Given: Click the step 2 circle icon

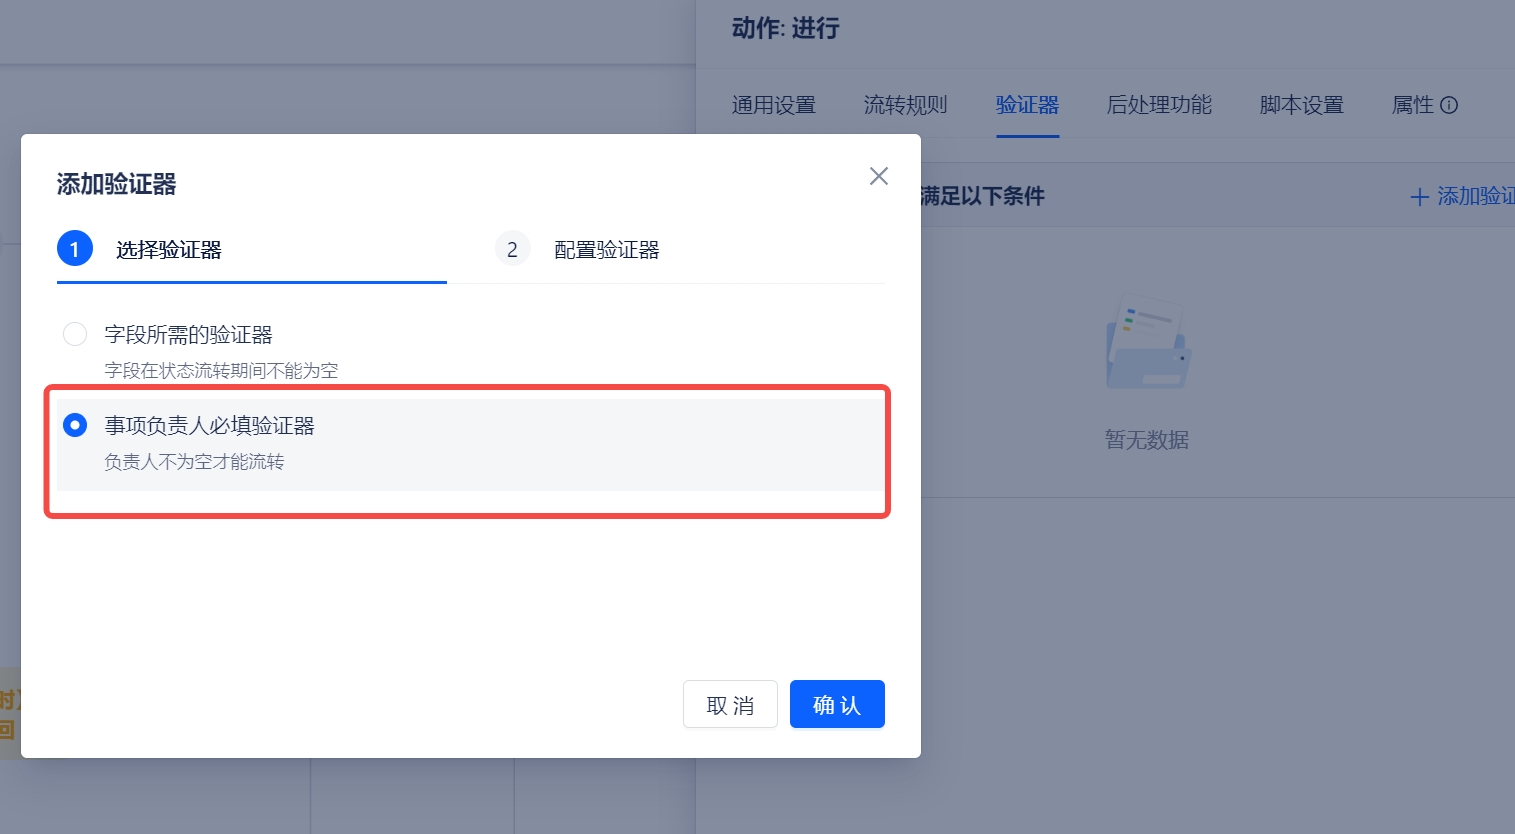Looking at the screenshot, I should [512, 249].
